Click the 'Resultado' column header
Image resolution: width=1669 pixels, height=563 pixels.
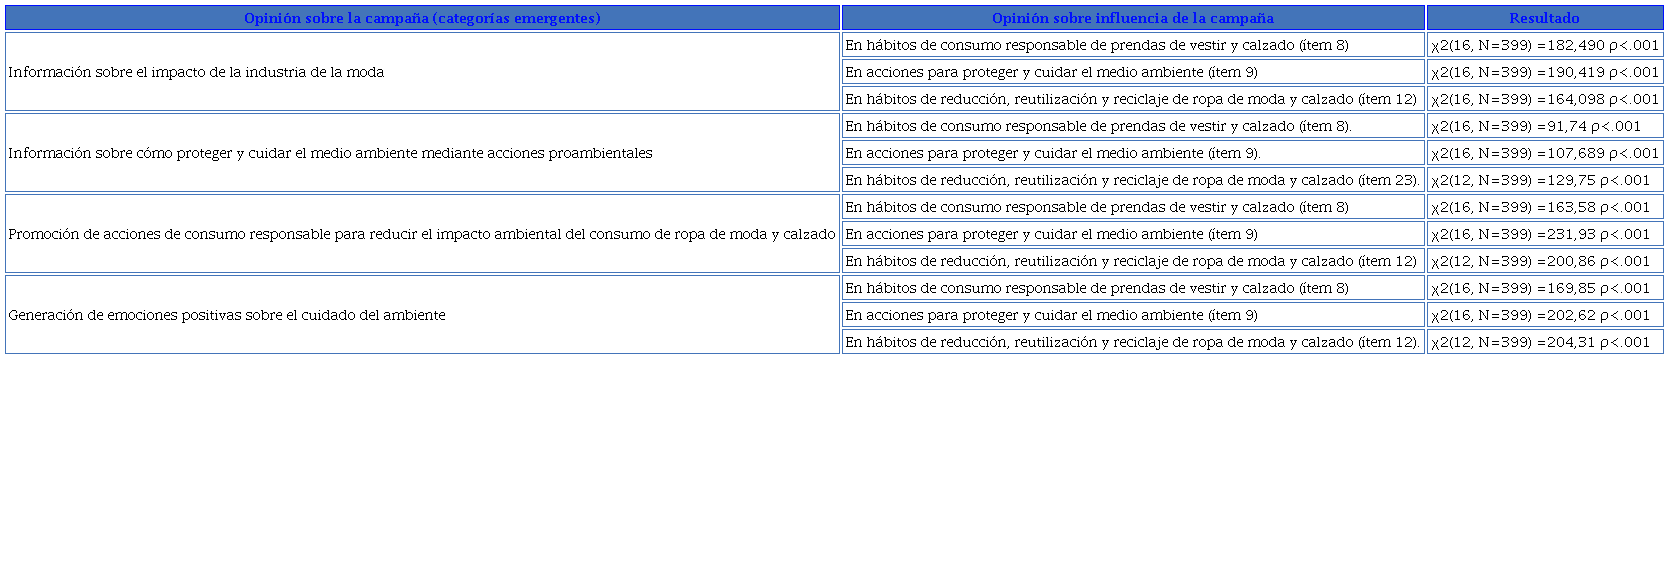pyautogui.click(x=1544, y=18)
